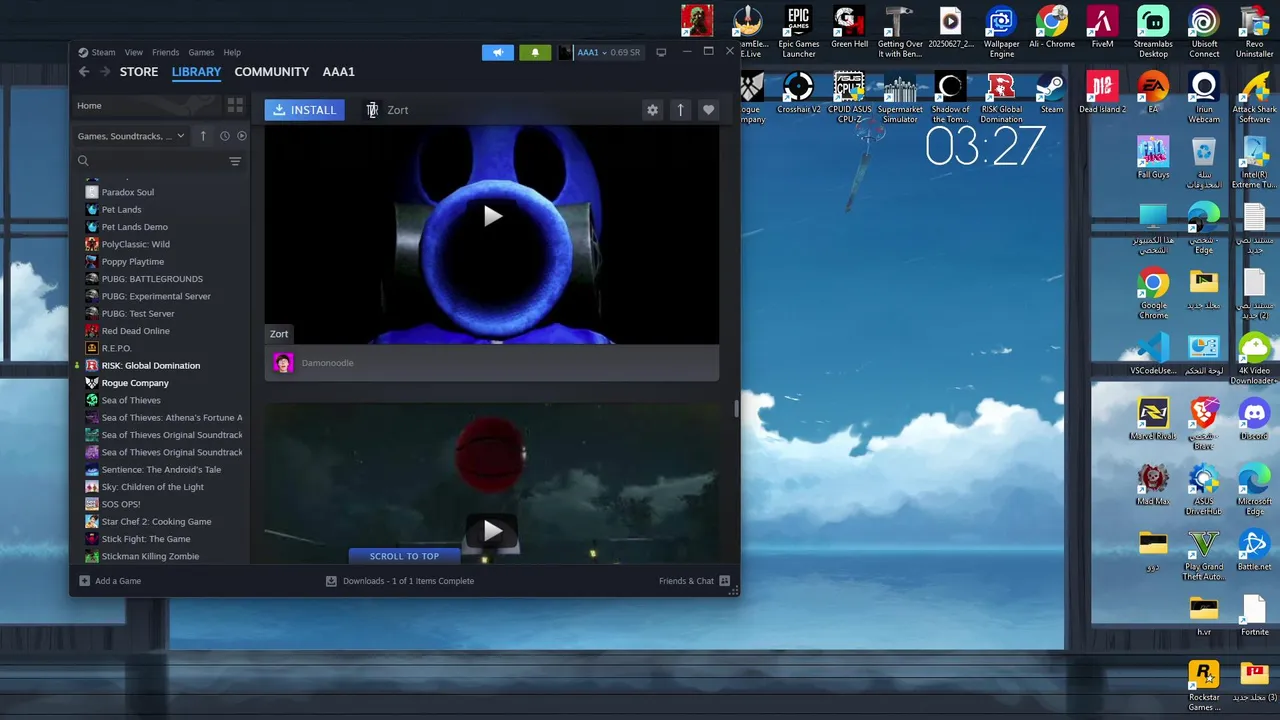1280x720 pixels.
Task: Click the Friends & Chat icon
Action: 725,581
